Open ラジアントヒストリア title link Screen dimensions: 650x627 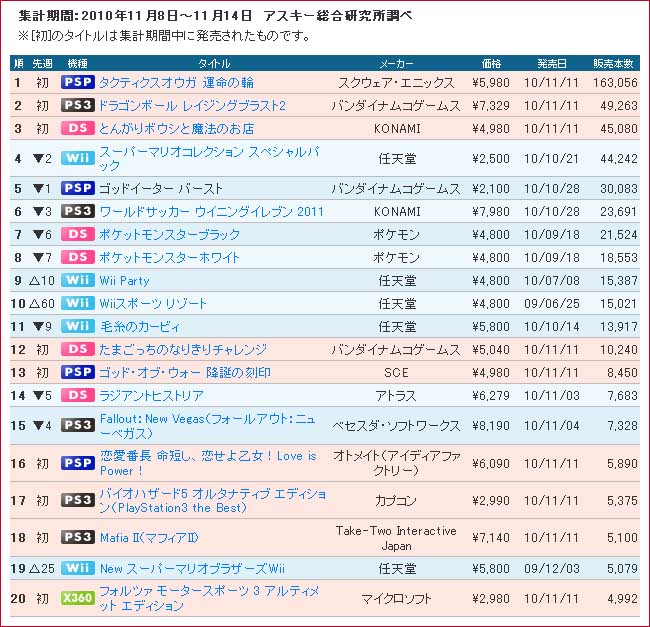click(x=151, y=395)
